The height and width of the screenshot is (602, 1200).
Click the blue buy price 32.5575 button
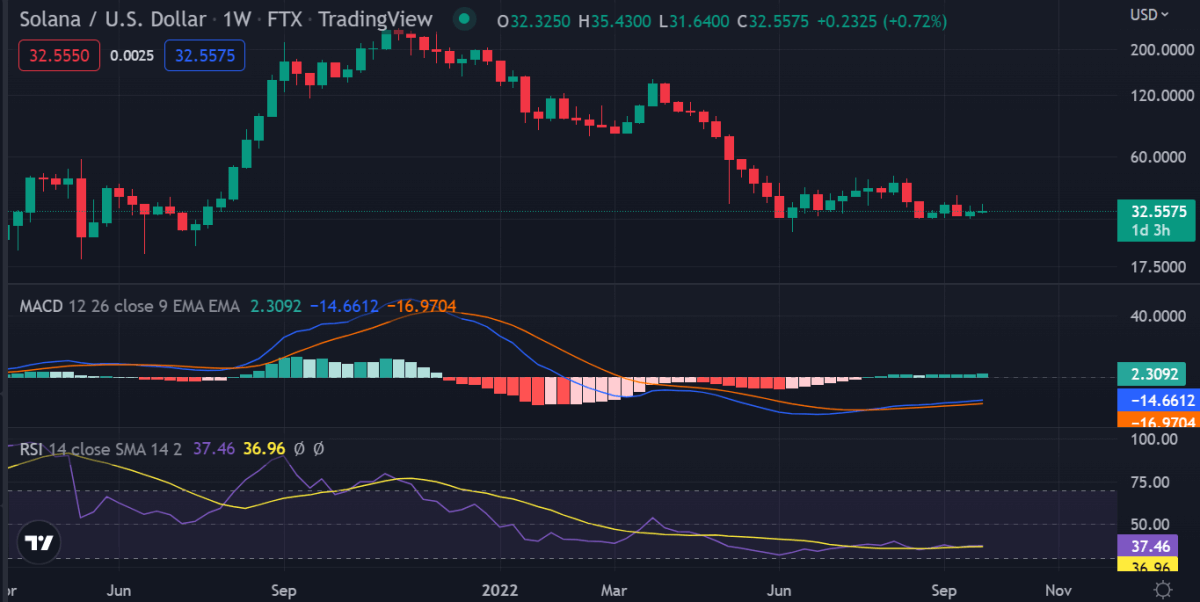205,56
